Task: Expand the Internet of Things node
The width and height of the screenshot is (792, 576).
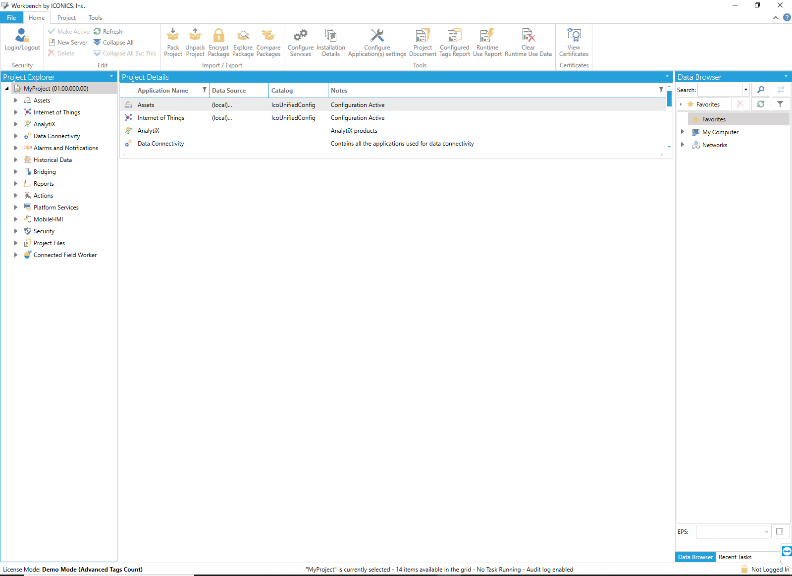Action: pos(16,112)
